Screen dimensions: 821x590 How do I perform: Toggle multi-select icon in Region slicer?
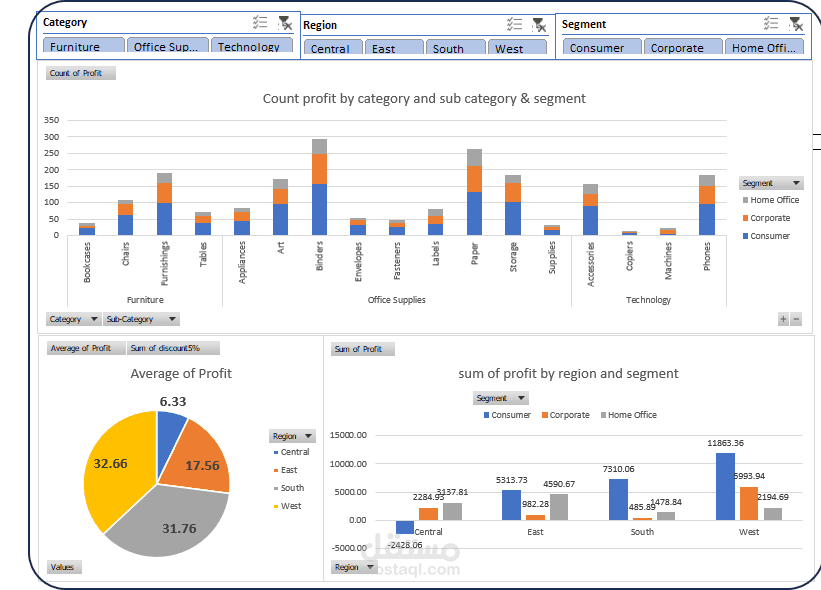click(515, 24)
